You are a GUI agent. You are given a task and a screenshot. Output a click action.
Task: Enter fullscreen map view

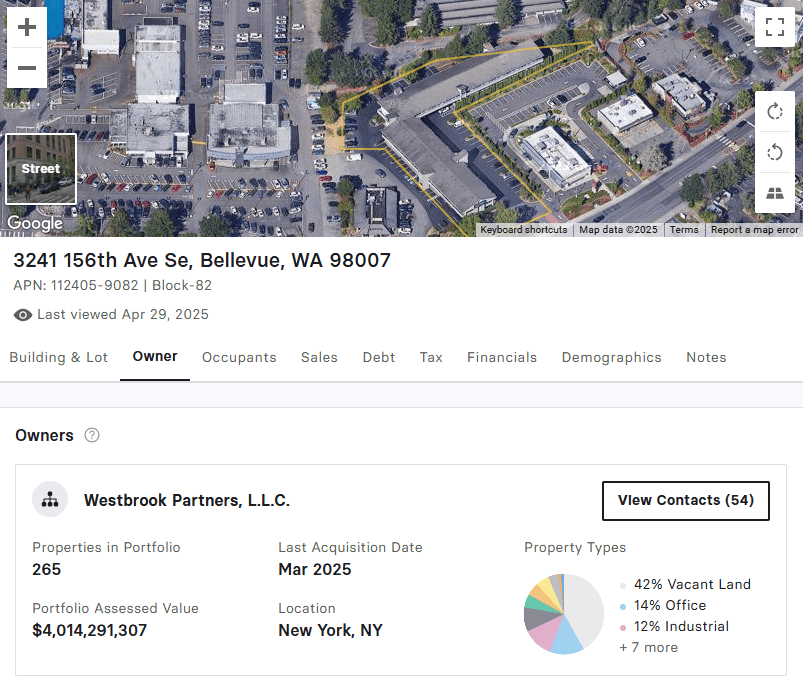(775, 27)
